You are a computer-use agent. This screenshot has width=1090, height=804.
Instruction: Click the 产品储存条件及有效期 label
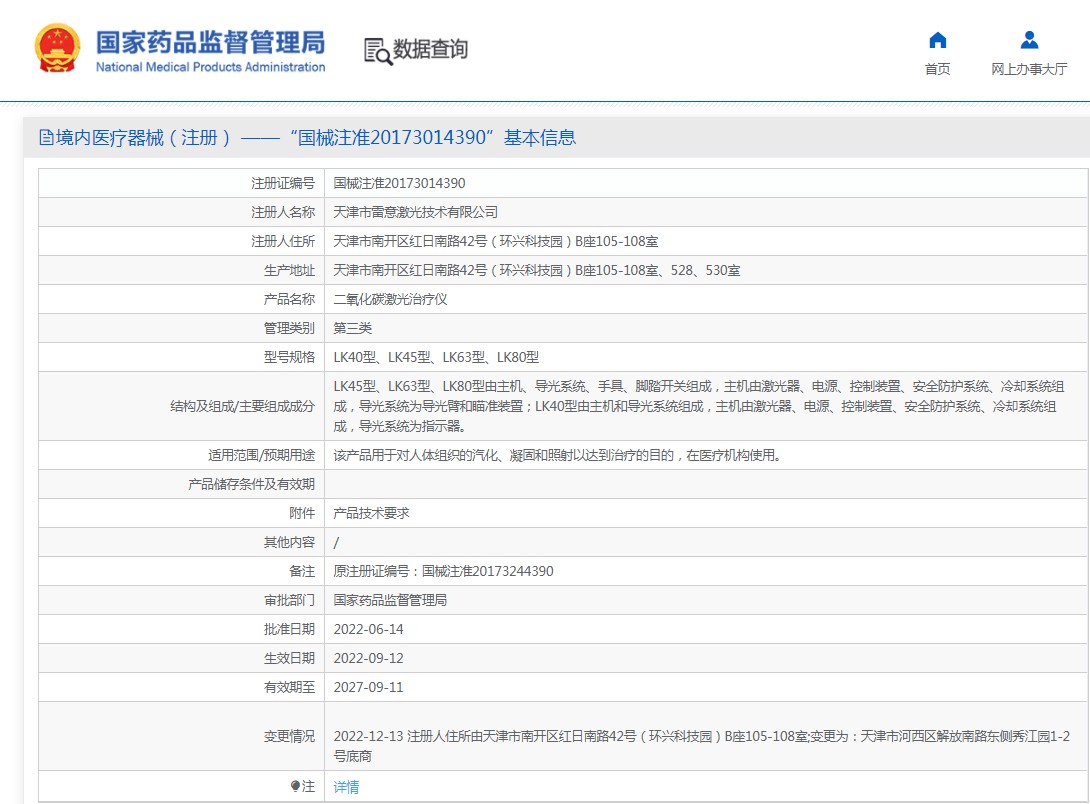click(252, 484)
